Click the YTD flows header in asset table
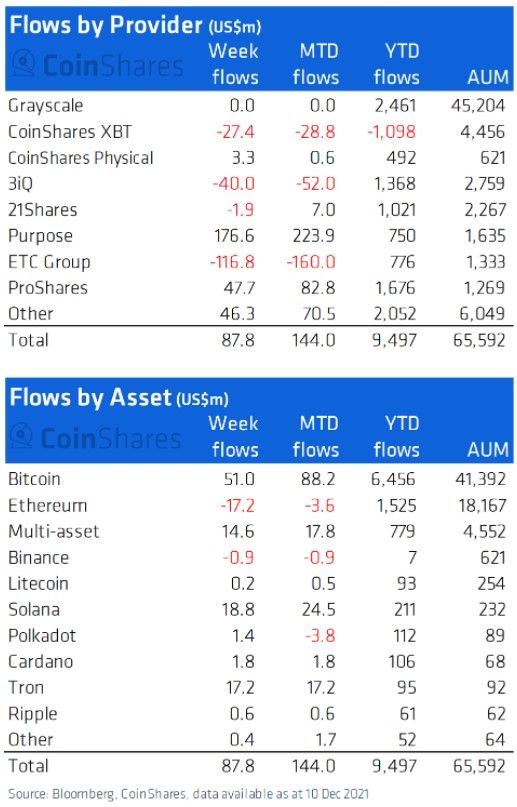The height and width of the screenshot is (807, 517). click(x=397, y=436)
